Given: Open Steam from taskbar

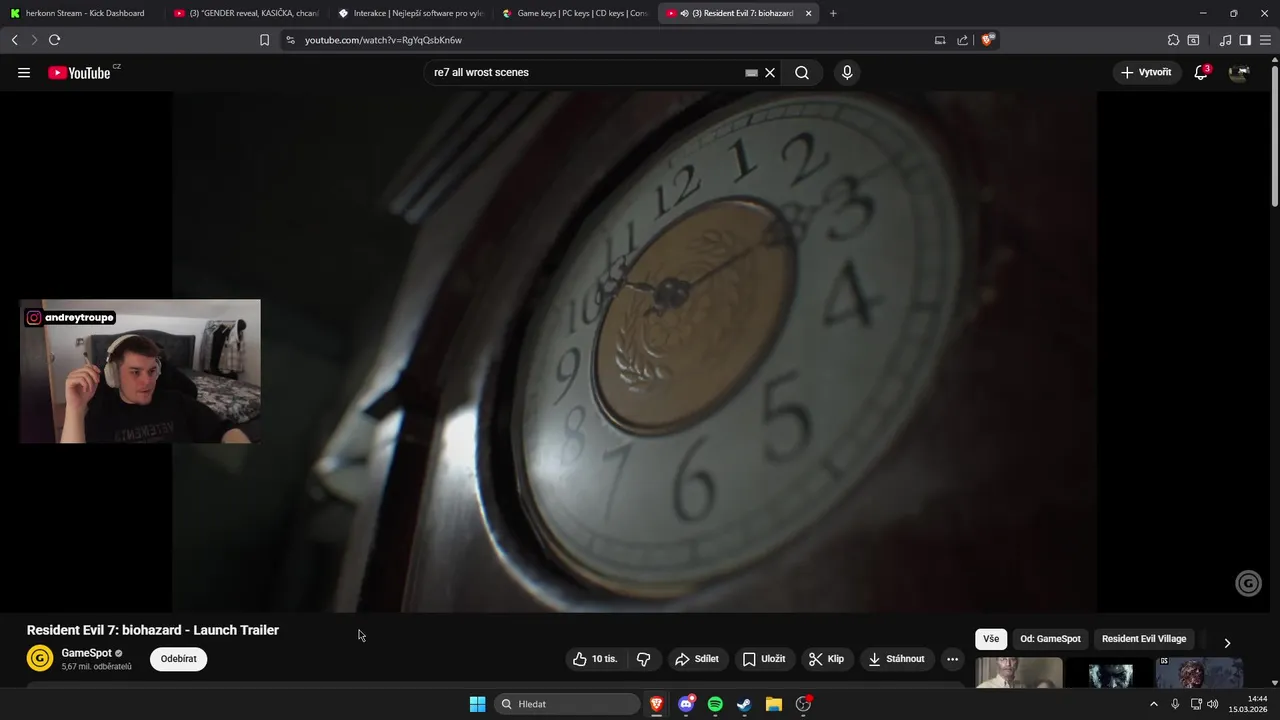Looking at the screenshot, I should 744,704.
